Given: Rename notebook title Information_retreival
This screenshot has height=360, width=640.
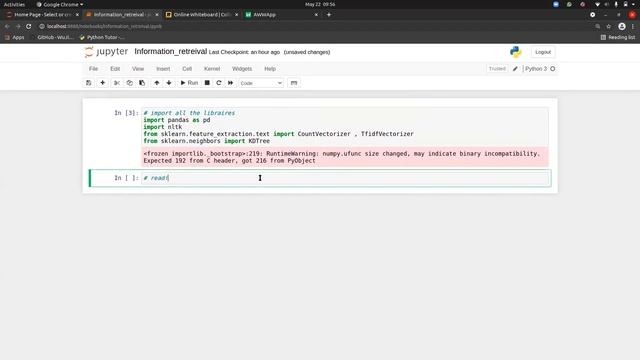Looking at the screenshot, I should click(x=171, y=51).
